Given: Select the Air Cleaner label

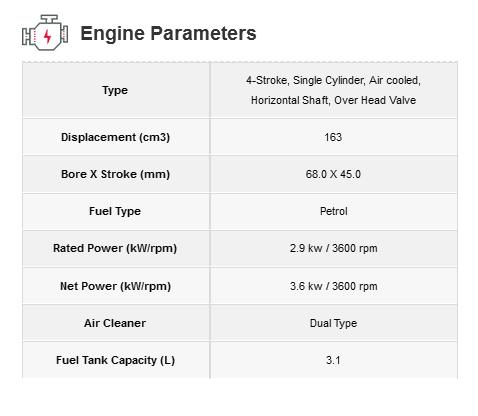Looking at the screenshot, I should [x=115, y=323].
